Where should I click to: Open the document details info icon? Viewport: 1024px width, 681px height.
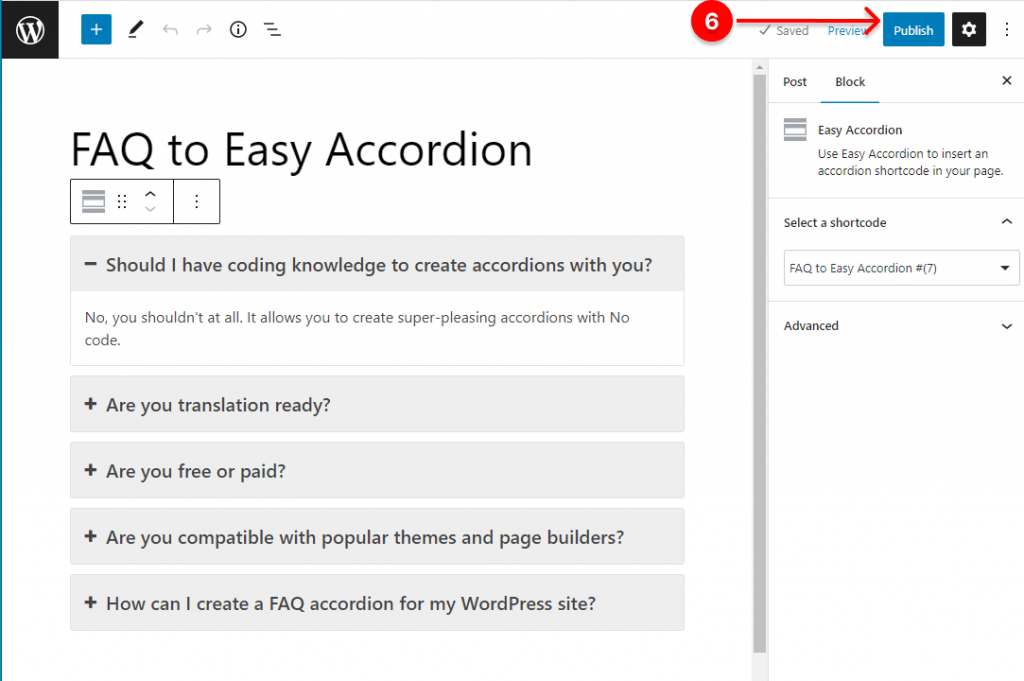pos(238,29)
